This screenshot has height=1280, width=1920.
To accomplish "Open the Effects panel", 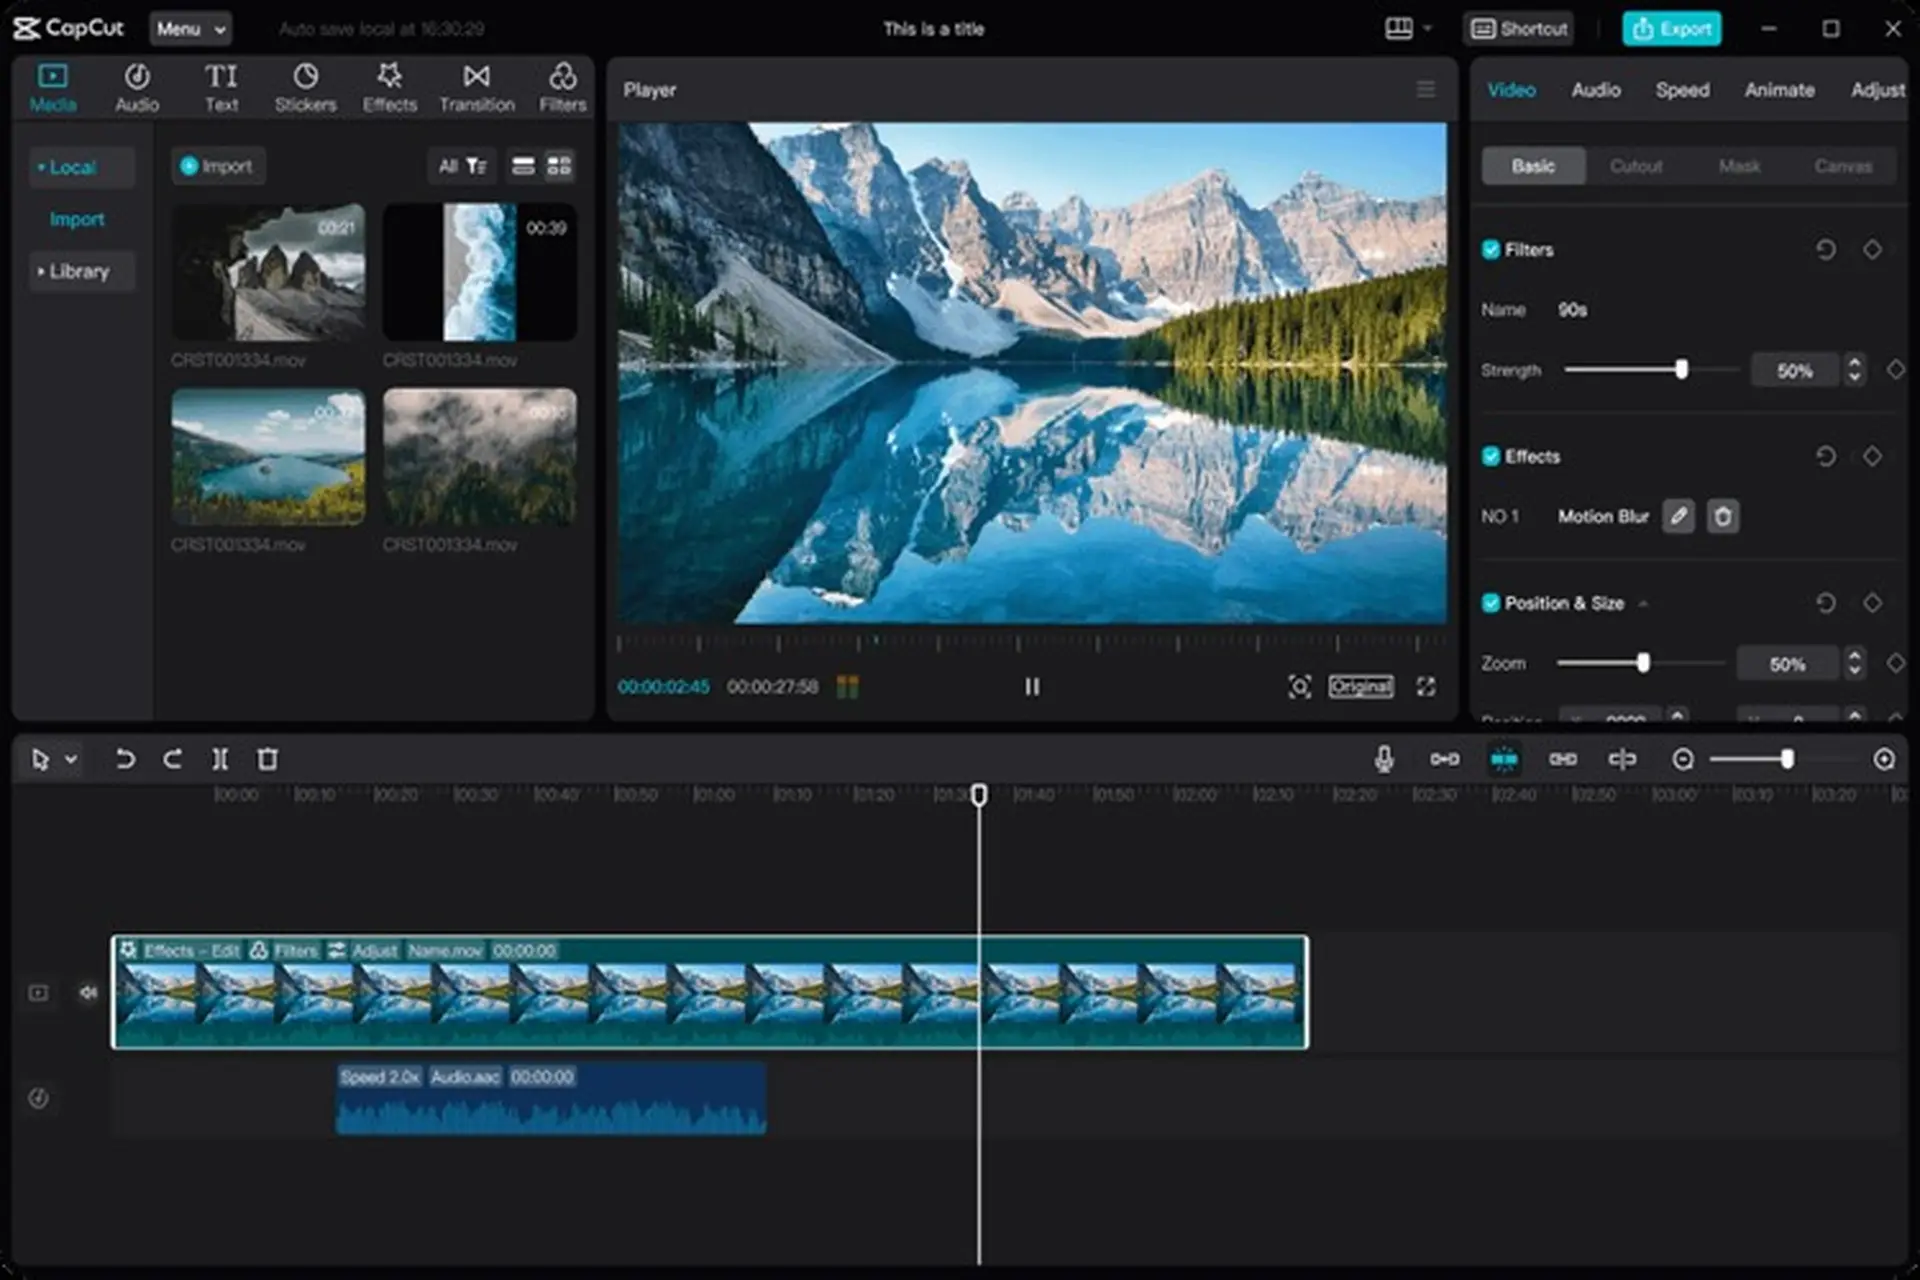I will (390, 85).
